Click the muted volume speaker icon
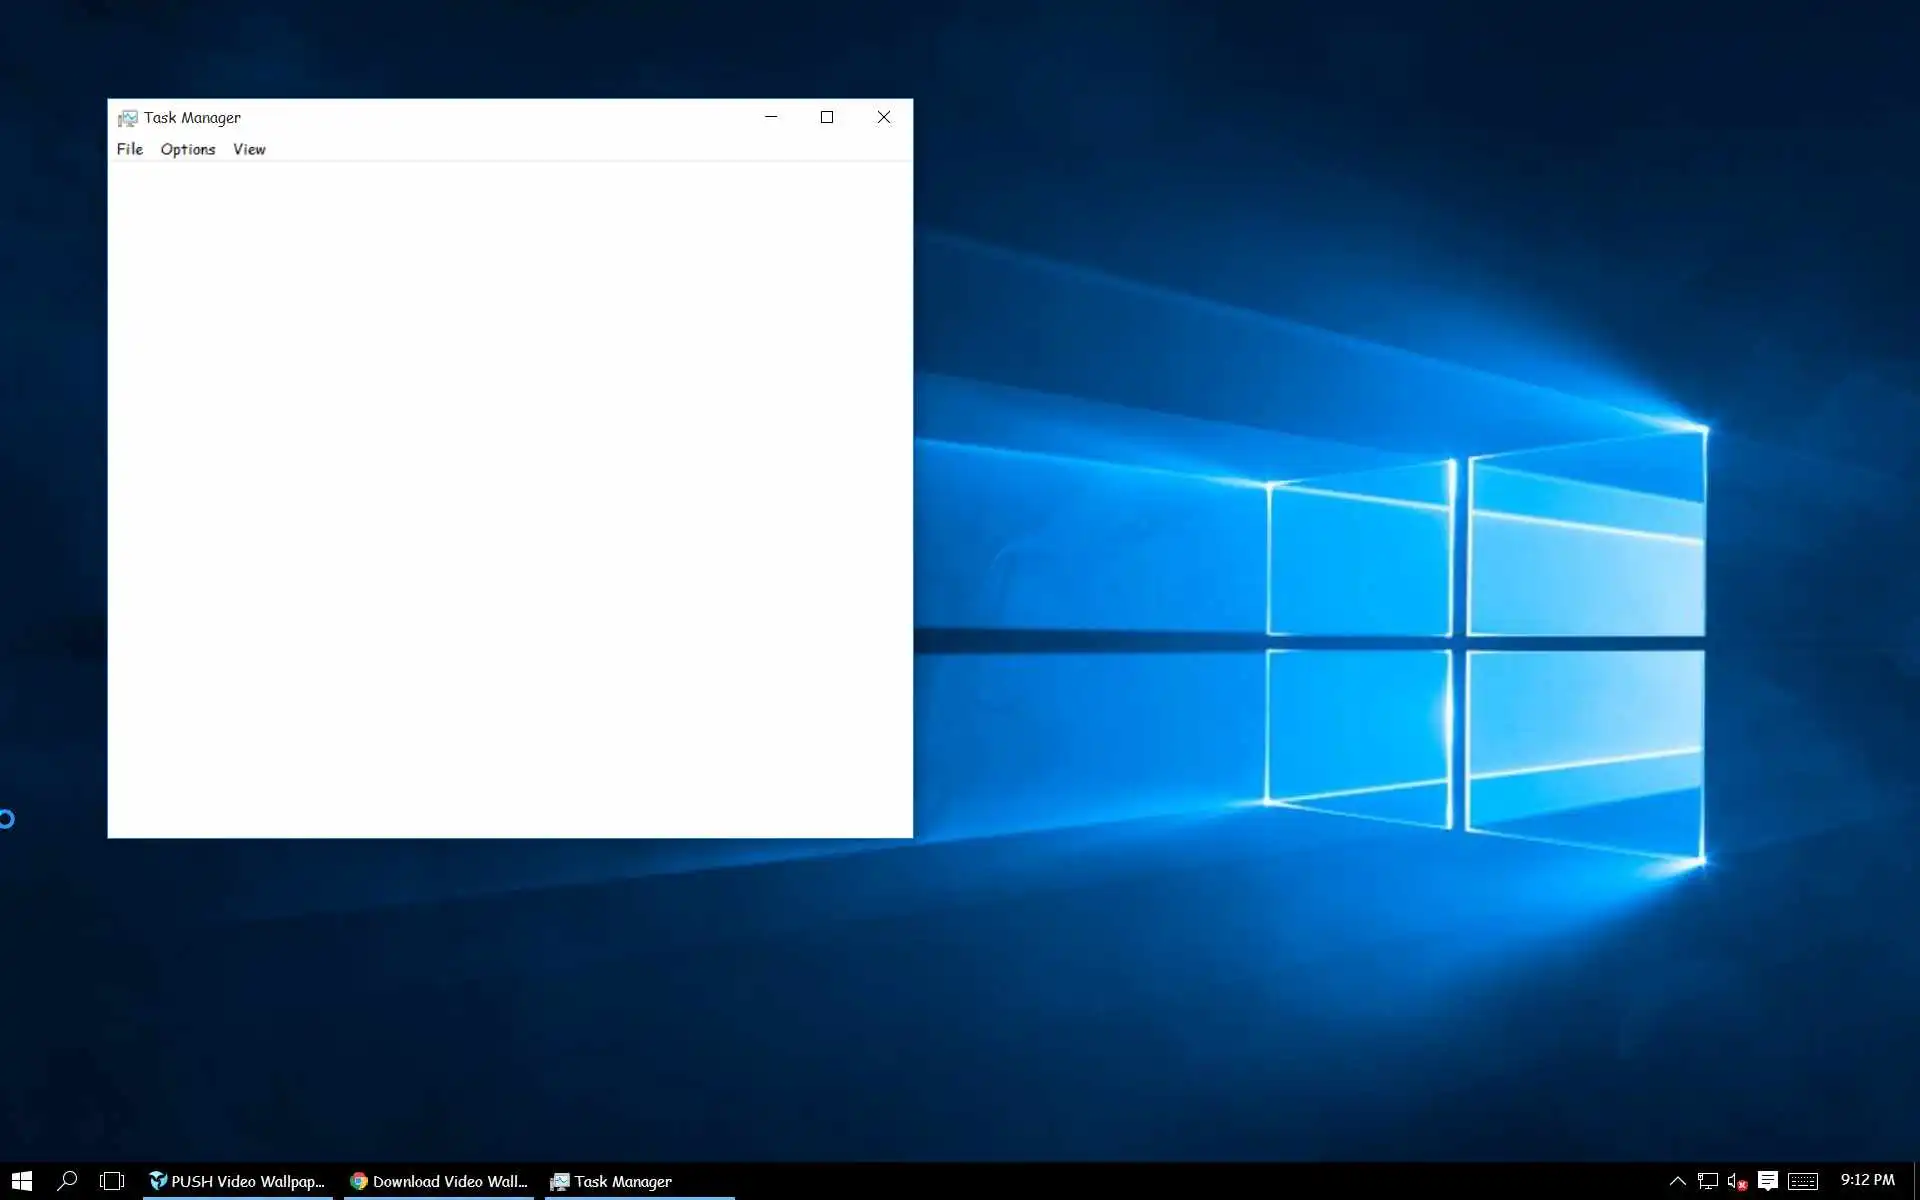Image resolution: width=1920 pixels, height=1200 pixels. pyautogui.click(x=1736, y=1181)
